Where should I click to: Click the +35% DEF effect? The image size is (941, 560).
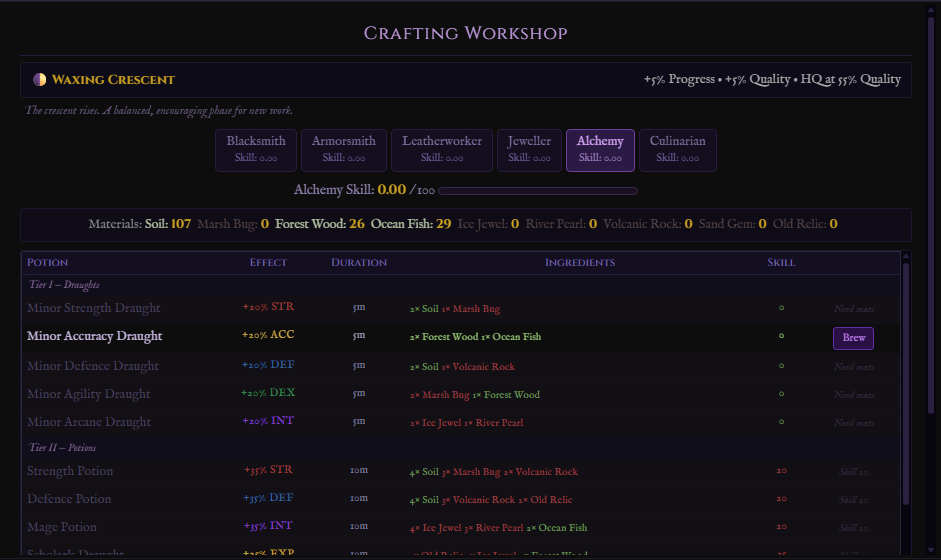coord(268,498)
